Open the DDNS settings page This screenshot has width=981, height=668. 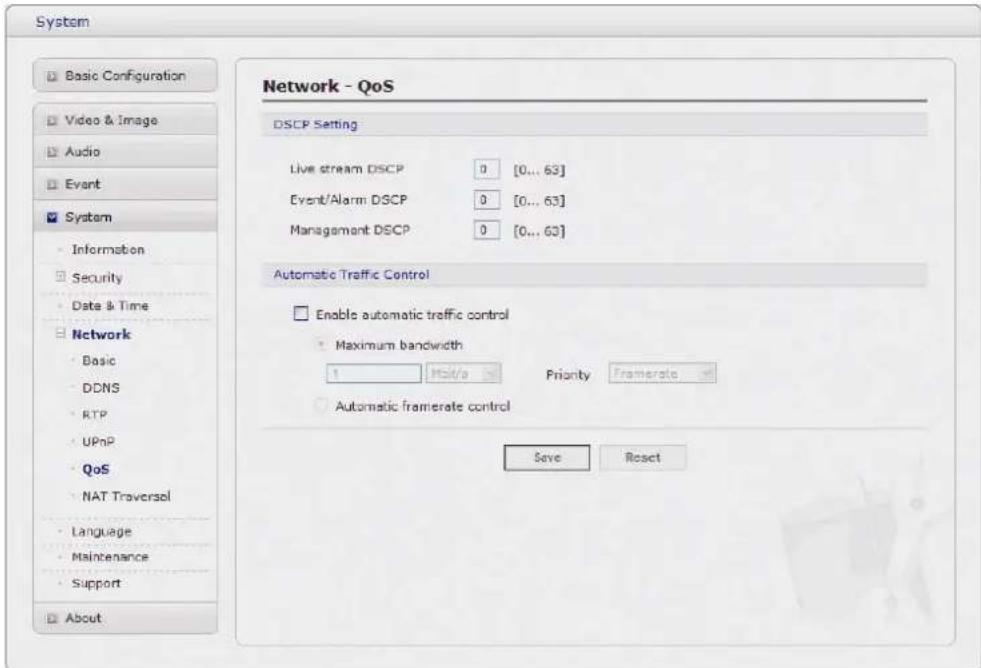[x=101, y=388]
